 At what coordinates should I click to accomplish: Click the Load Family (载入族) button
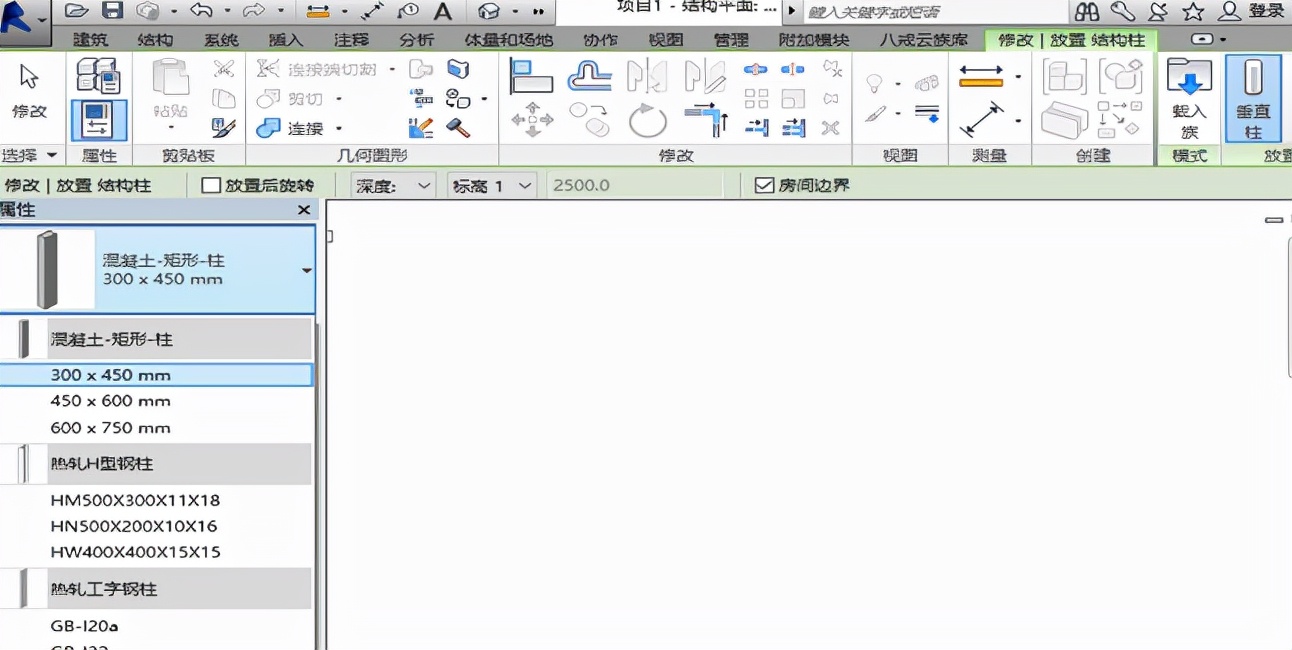coord(1189,98)
